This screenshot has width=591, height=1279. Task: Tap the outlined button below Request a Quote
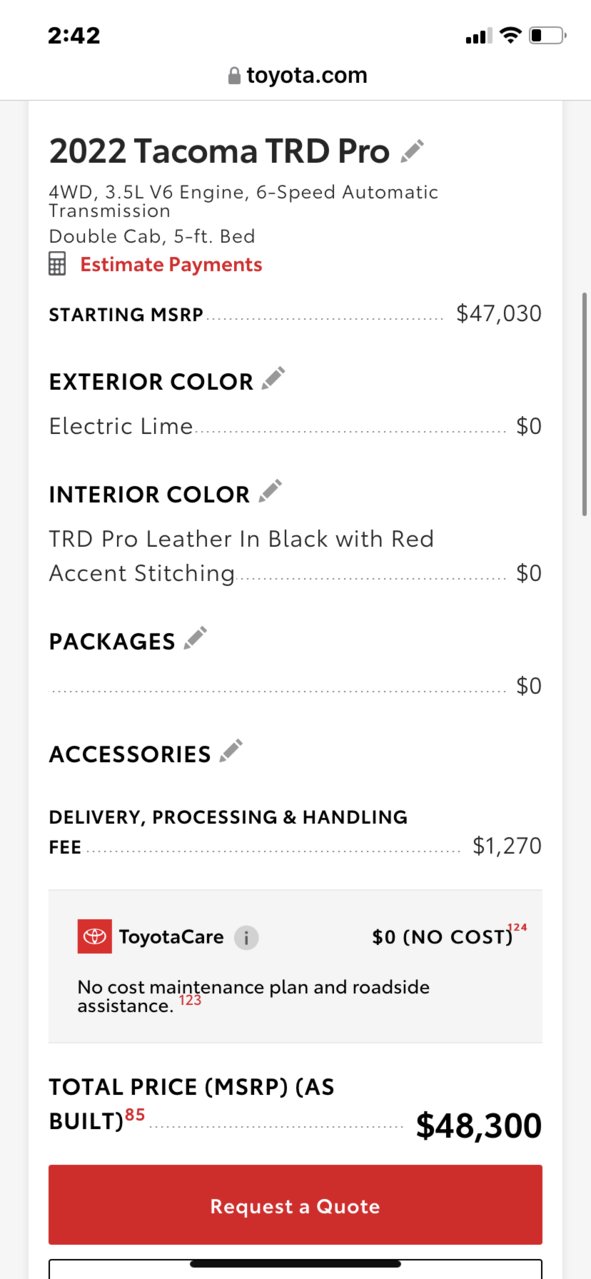pos(295,1268)
